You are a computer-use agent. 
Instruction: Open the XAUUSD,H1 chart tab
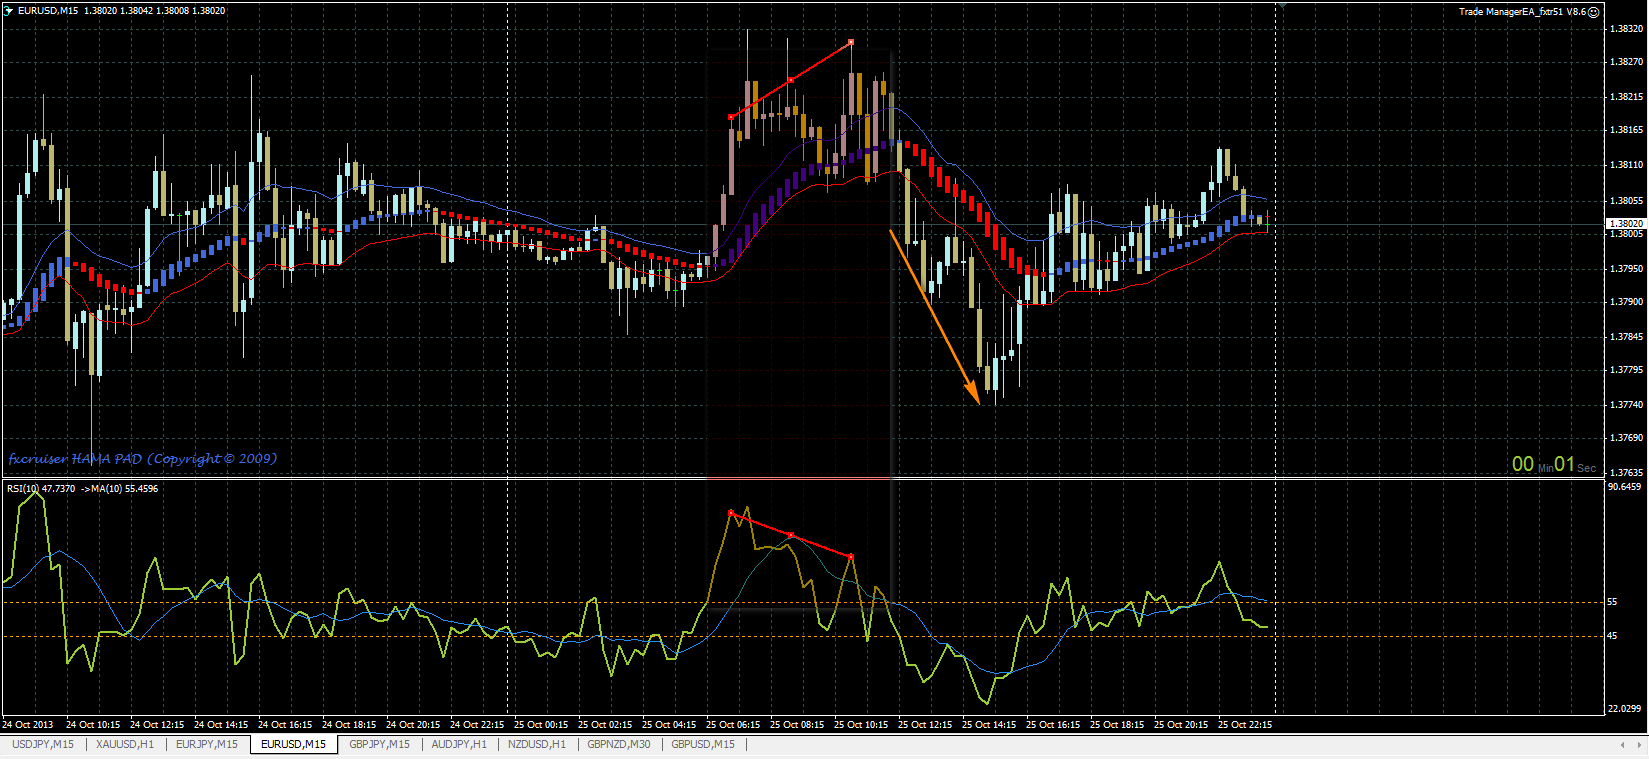(x=125, y=744)
